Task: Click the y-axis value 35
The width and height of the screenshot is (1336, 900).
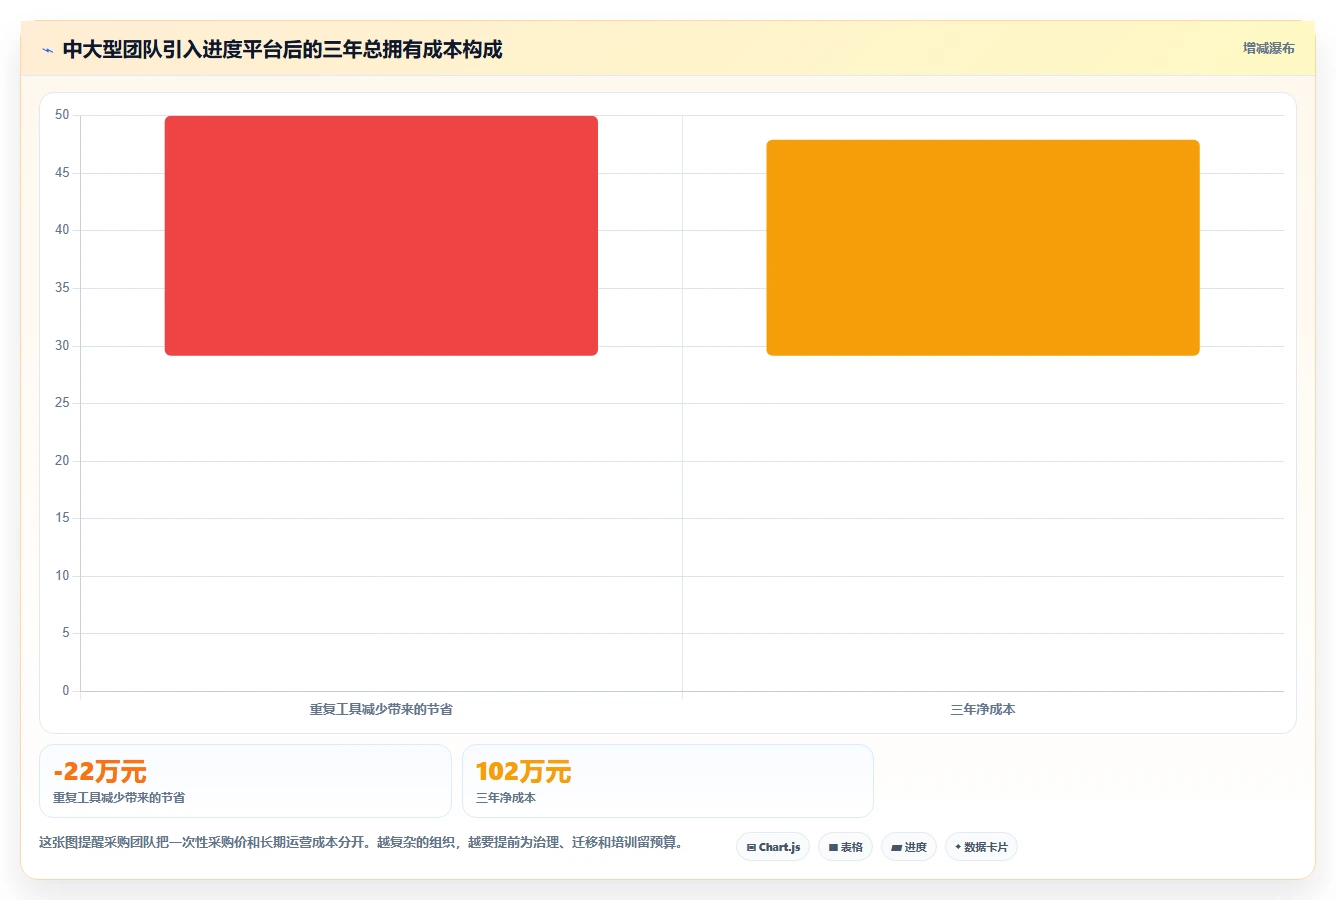Action: (62, 288)
